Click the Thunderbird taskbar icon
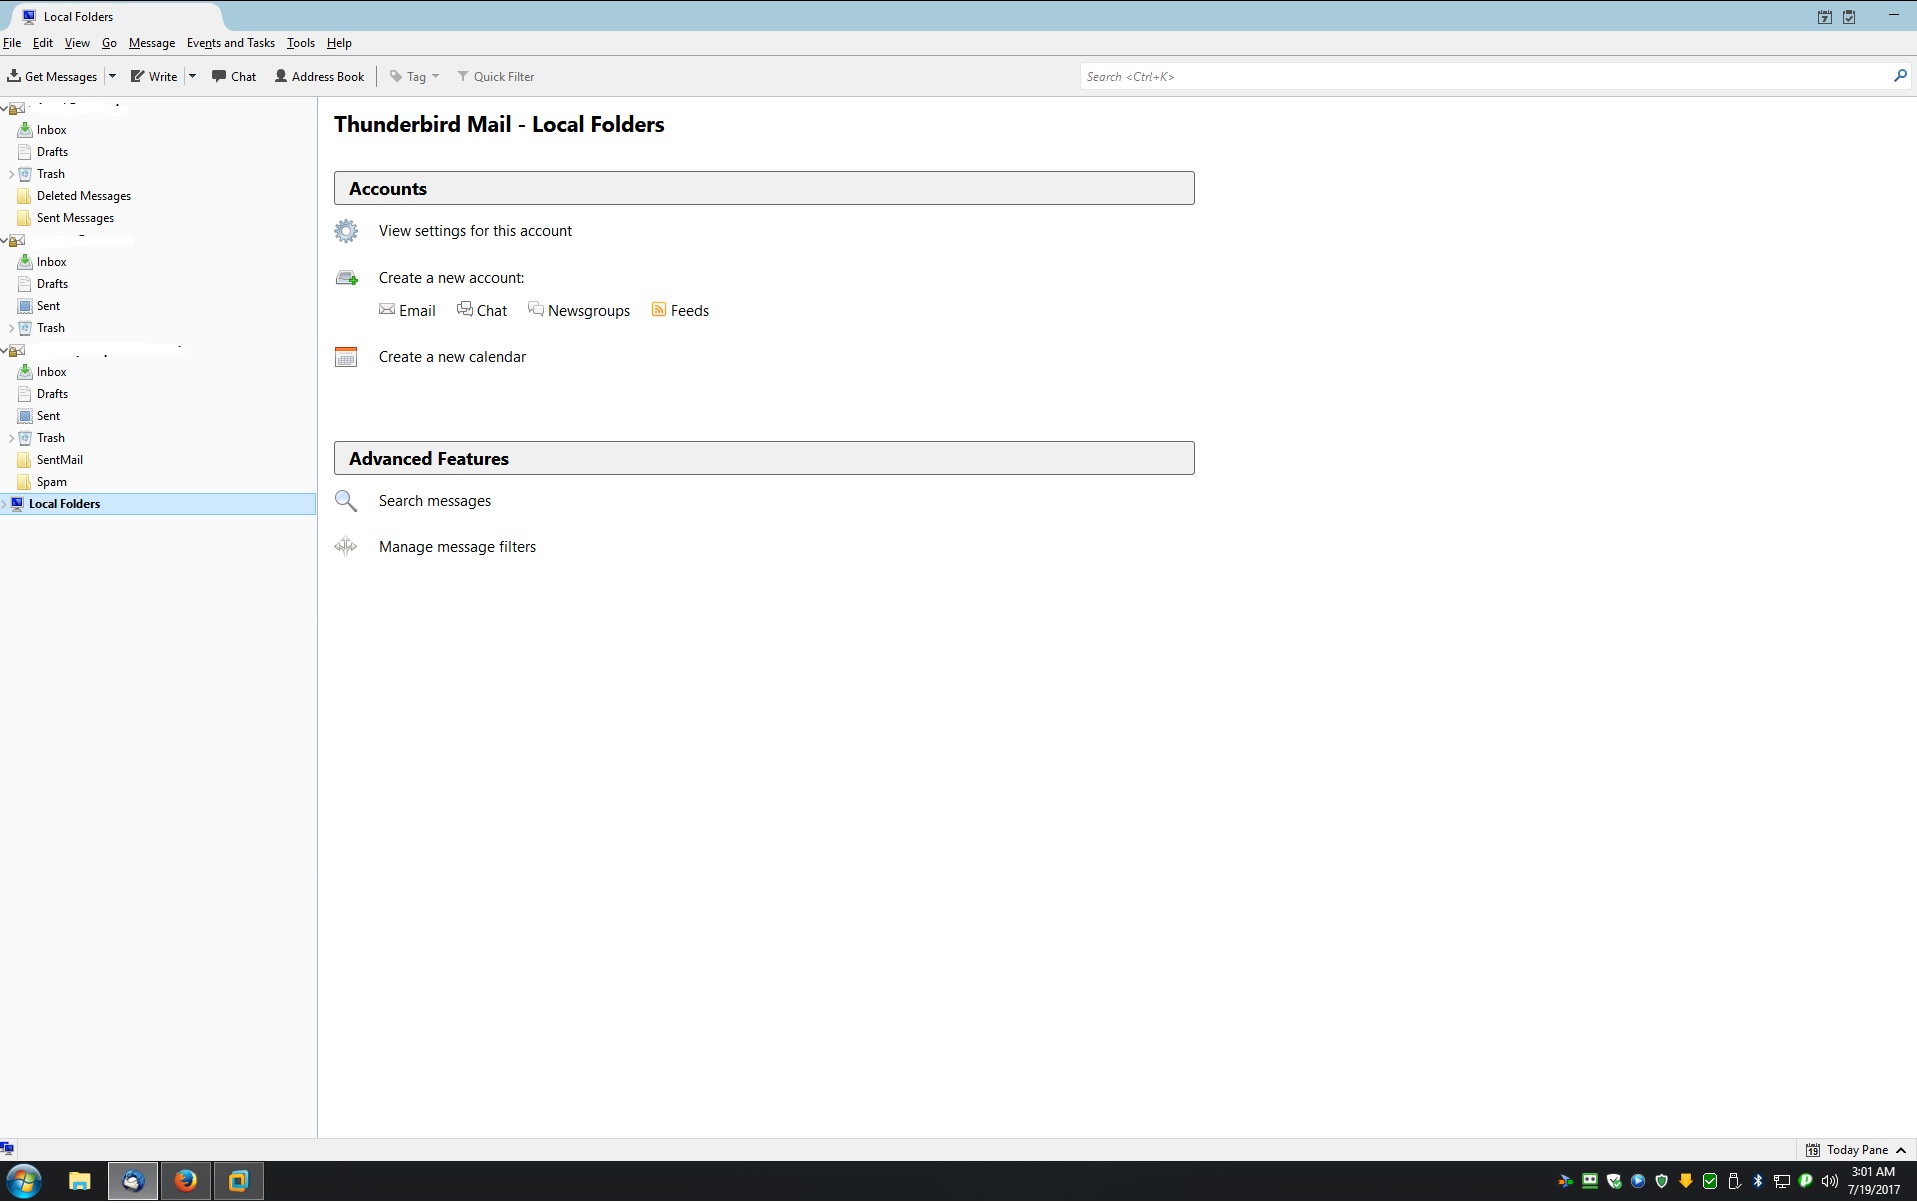 (x=133, y=1181)
